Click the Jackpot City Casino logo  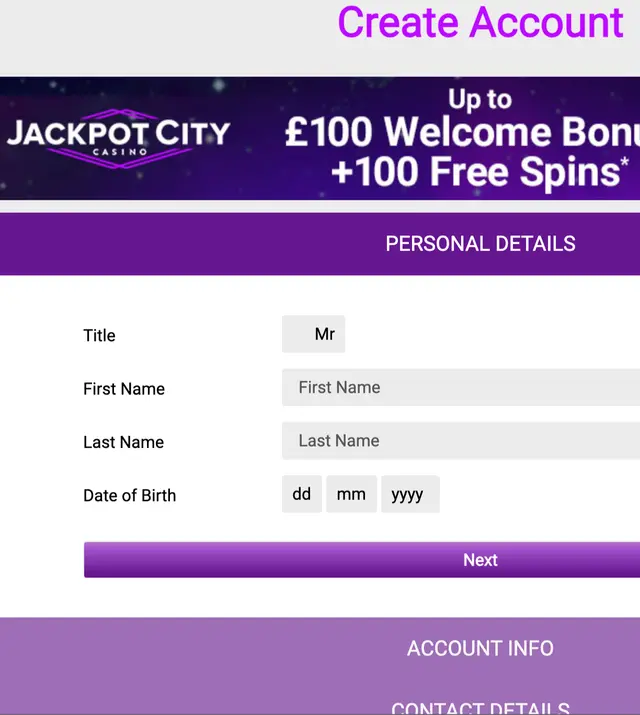point(119,136)
